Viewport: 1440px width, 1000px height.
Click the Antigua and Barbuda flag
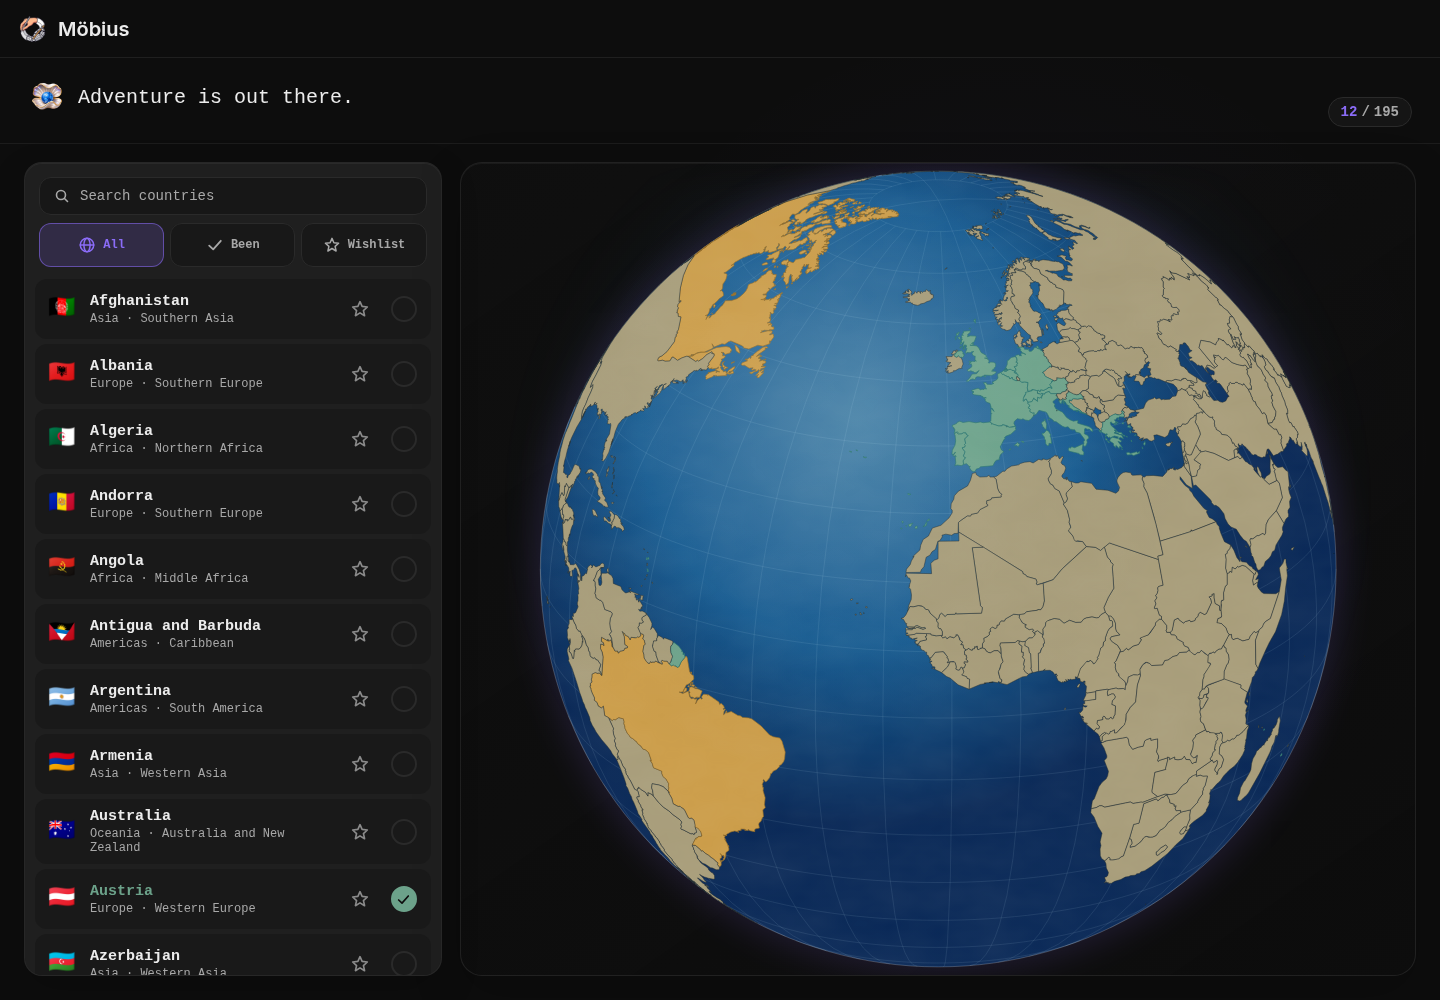pos(62,632)
